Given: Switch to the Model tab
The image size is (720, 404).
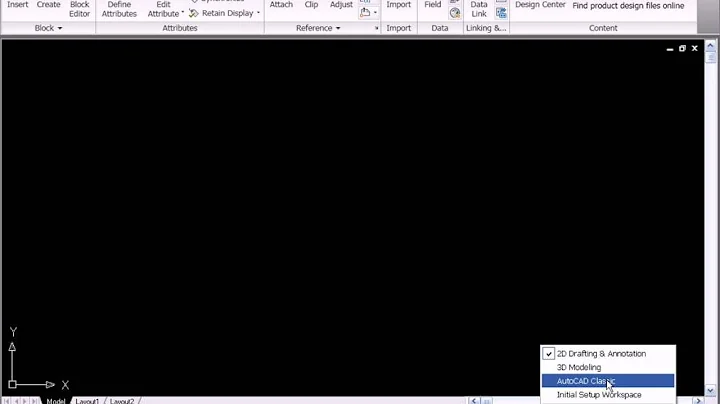Looking at the screenshot, I should point(56,401).
